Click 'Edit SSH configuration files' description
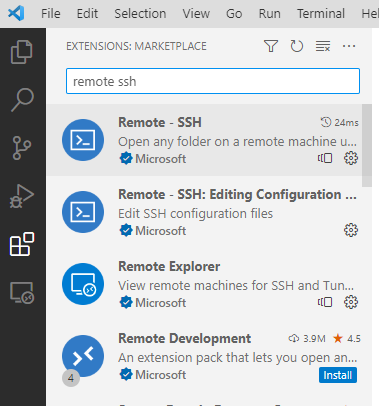The height and width of the screenshot is (406, 379). pos(196,213)
